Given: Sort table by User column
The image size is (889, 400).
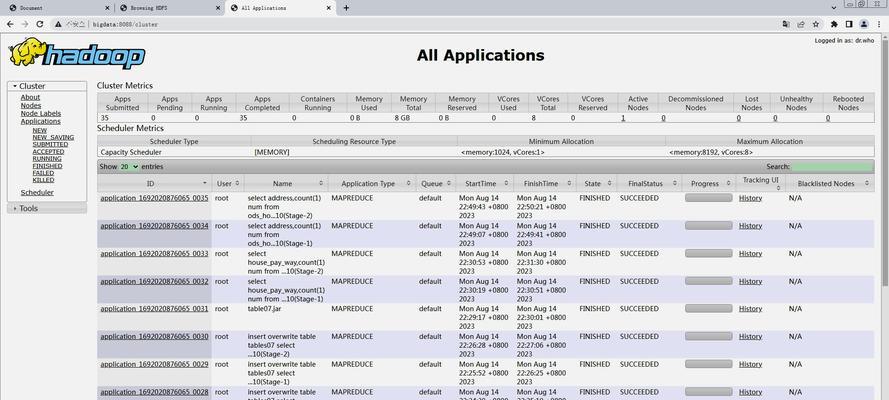Looking at the screenshot, I should click(x=228, y=184).
